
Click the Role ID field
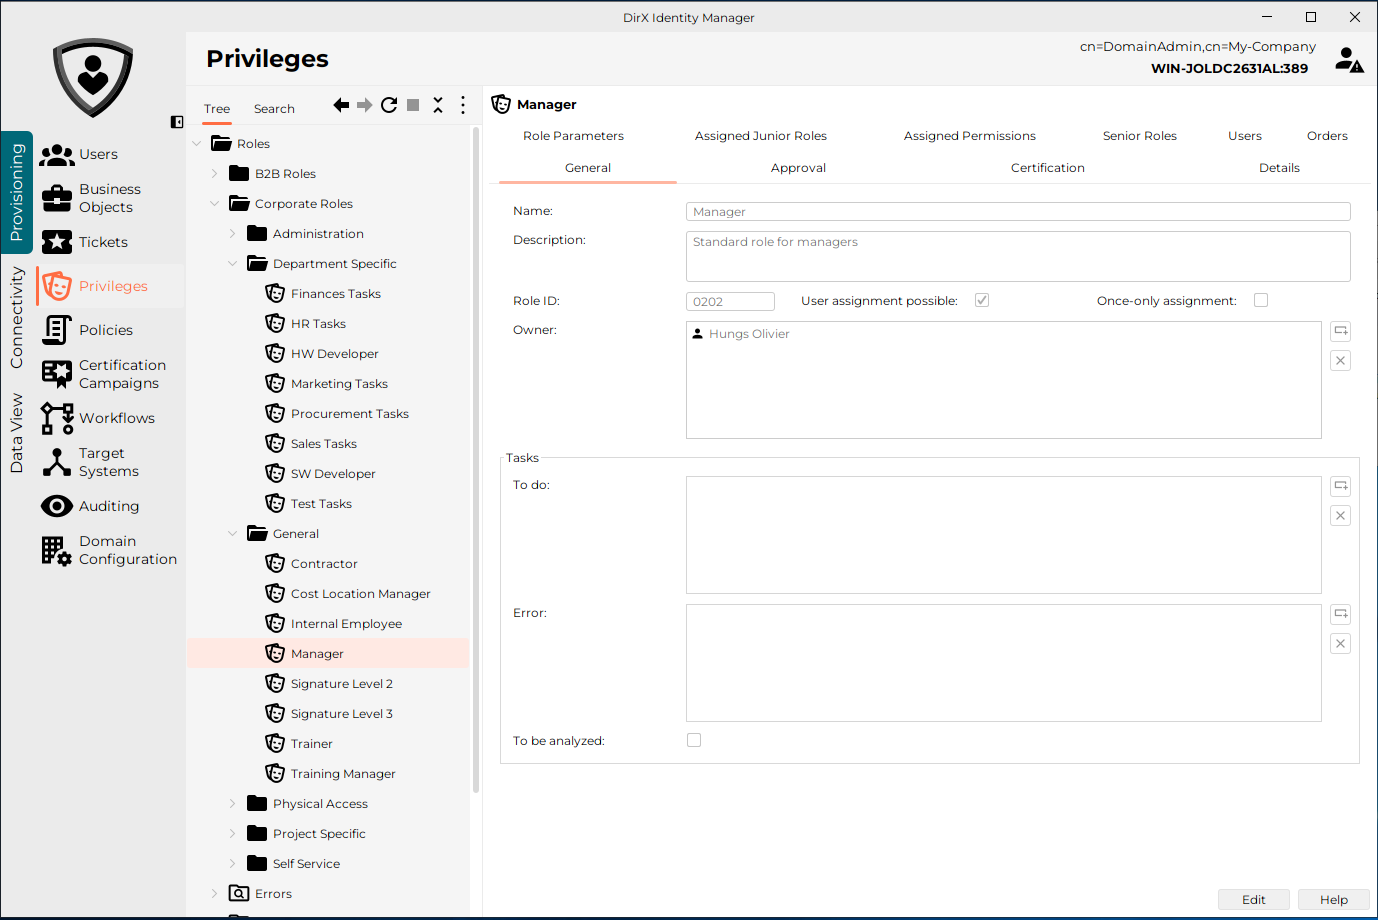coord(730,301)
